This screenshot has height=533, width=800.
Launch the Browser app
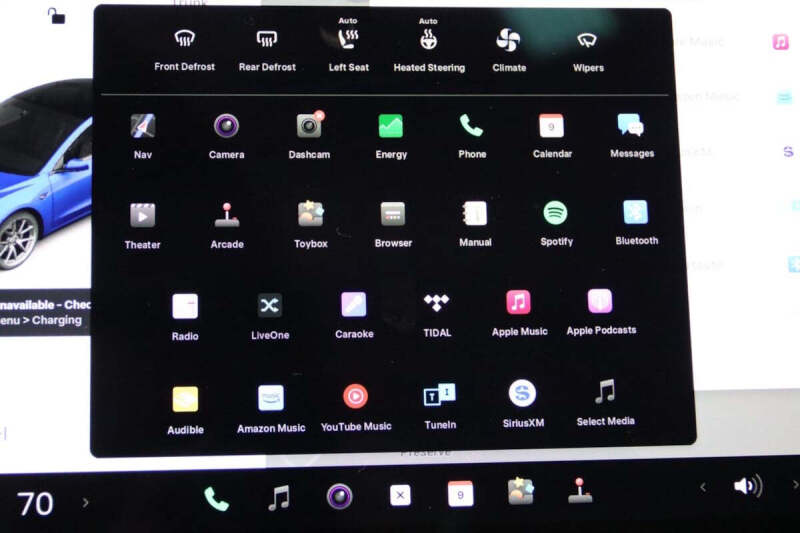coord(393,224)
